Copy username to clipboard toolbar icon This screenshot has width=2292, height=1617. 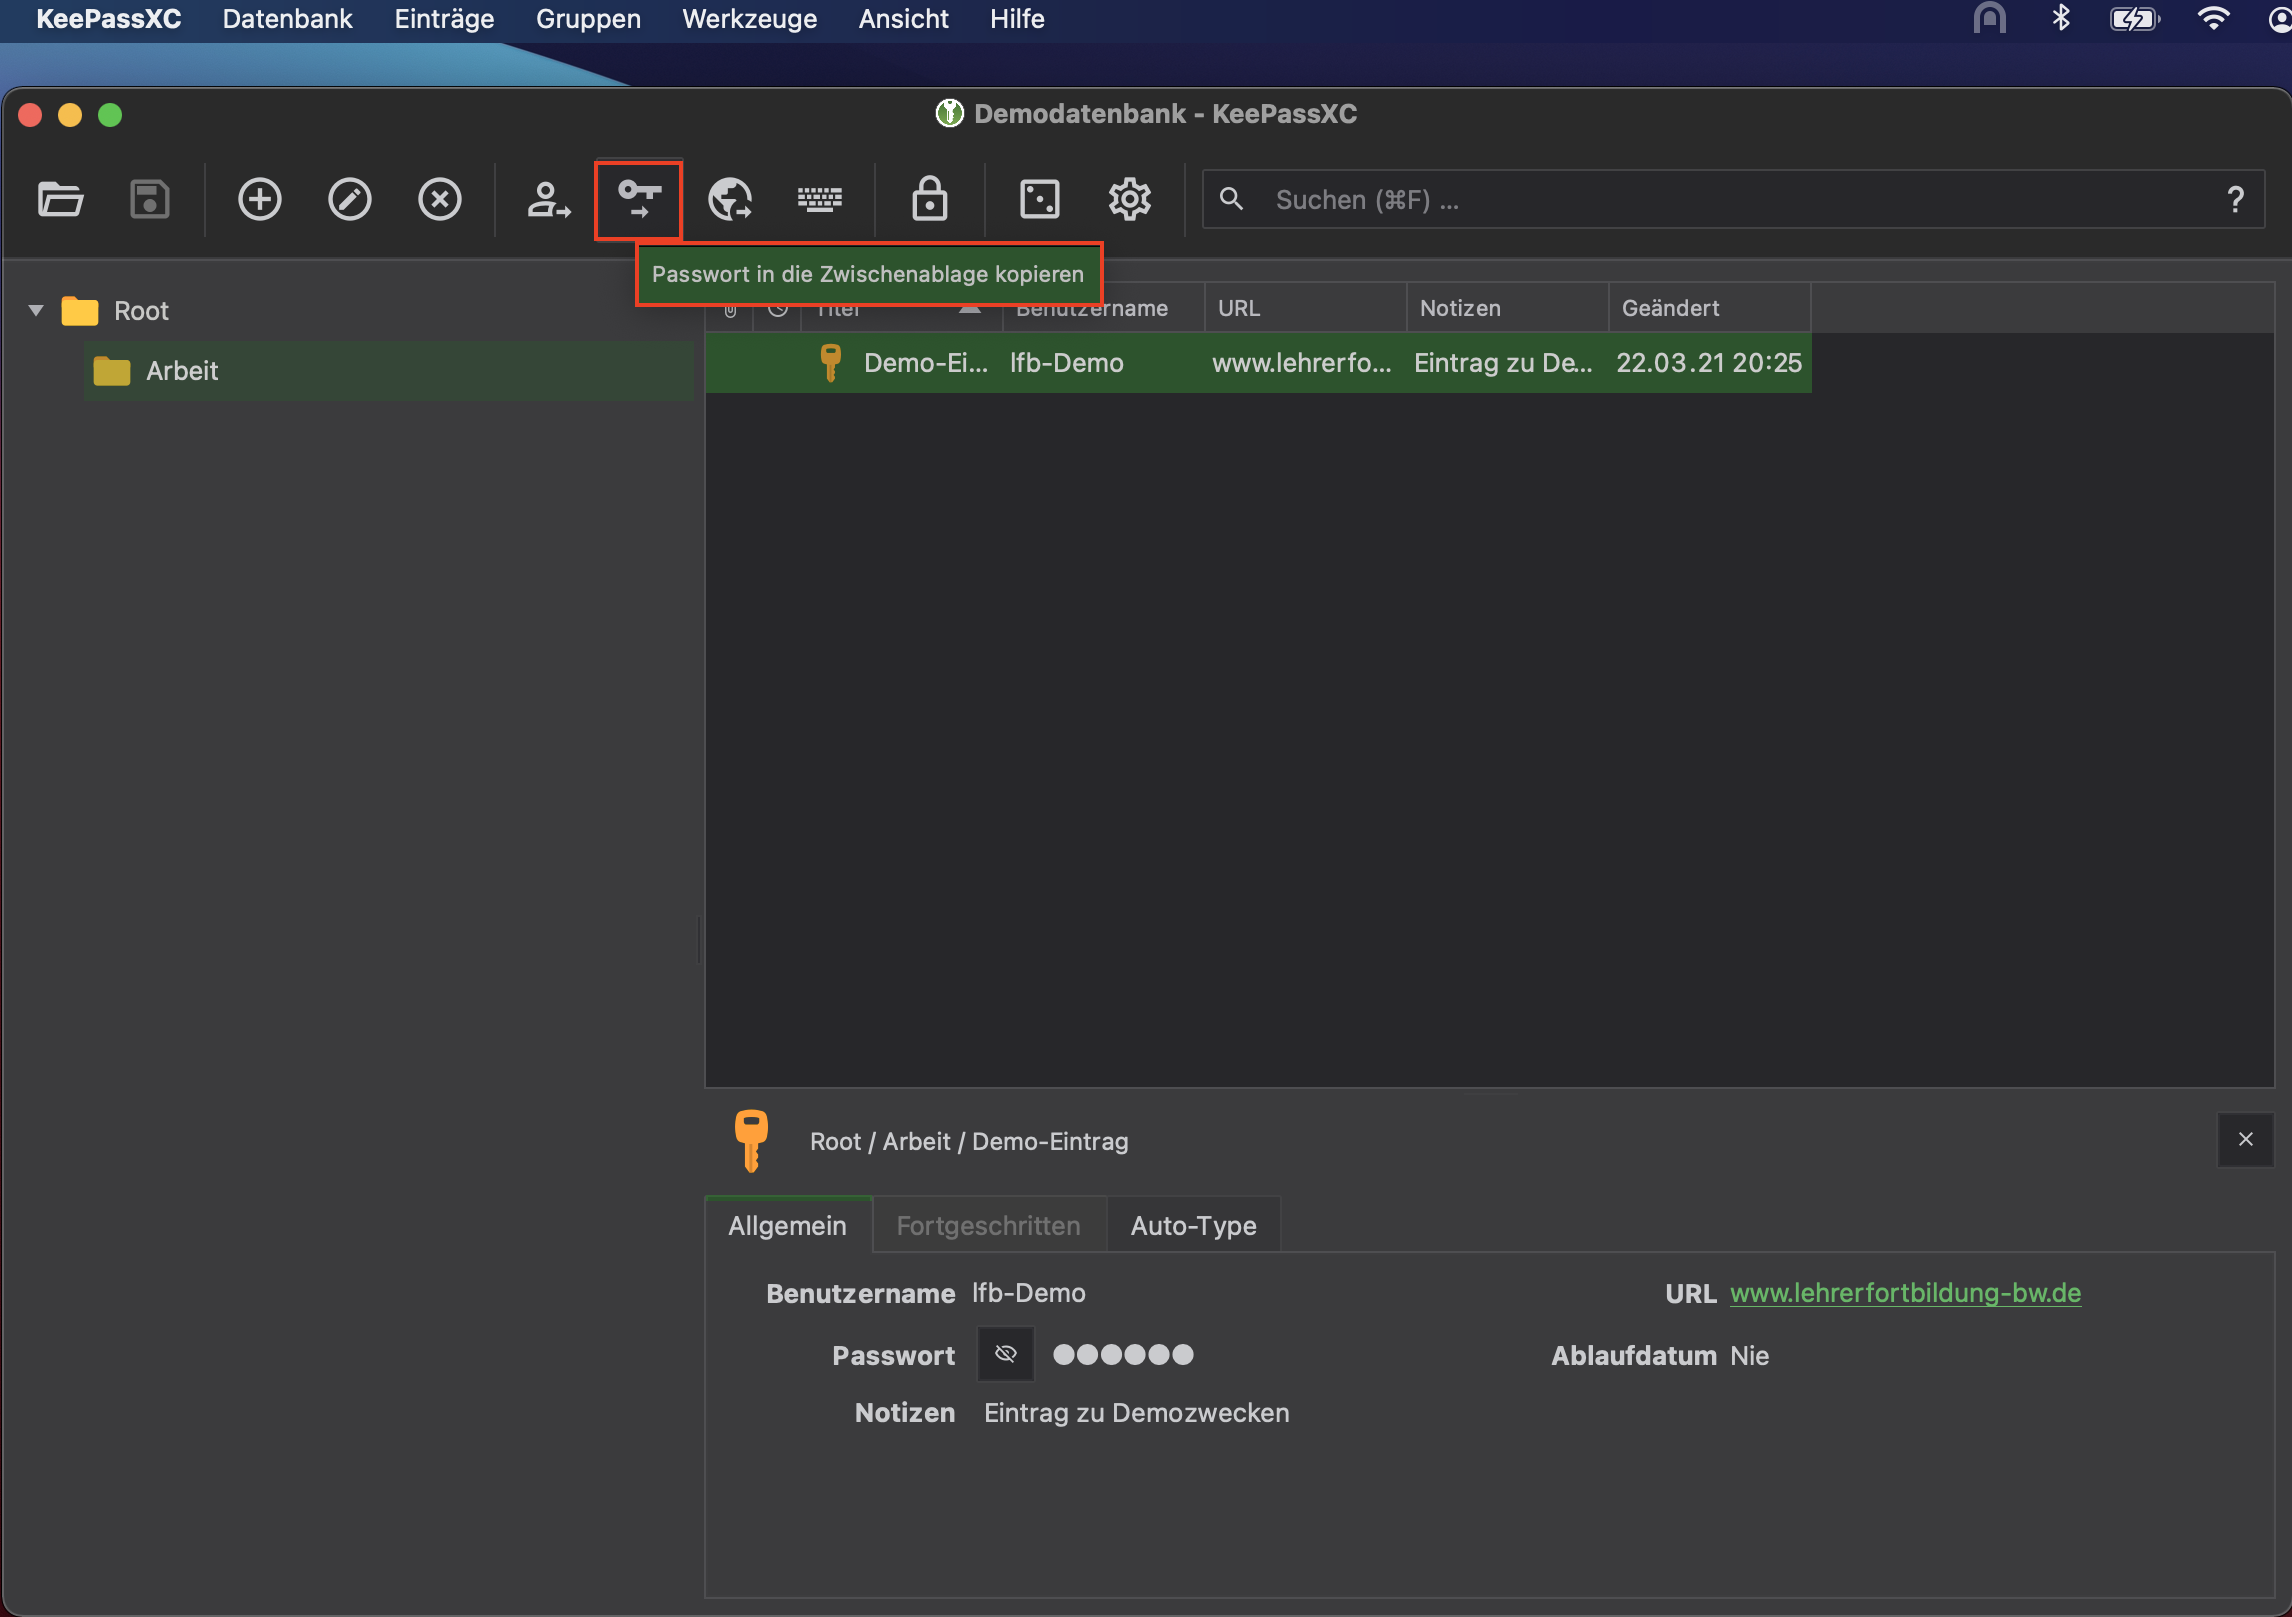(548, 199)
